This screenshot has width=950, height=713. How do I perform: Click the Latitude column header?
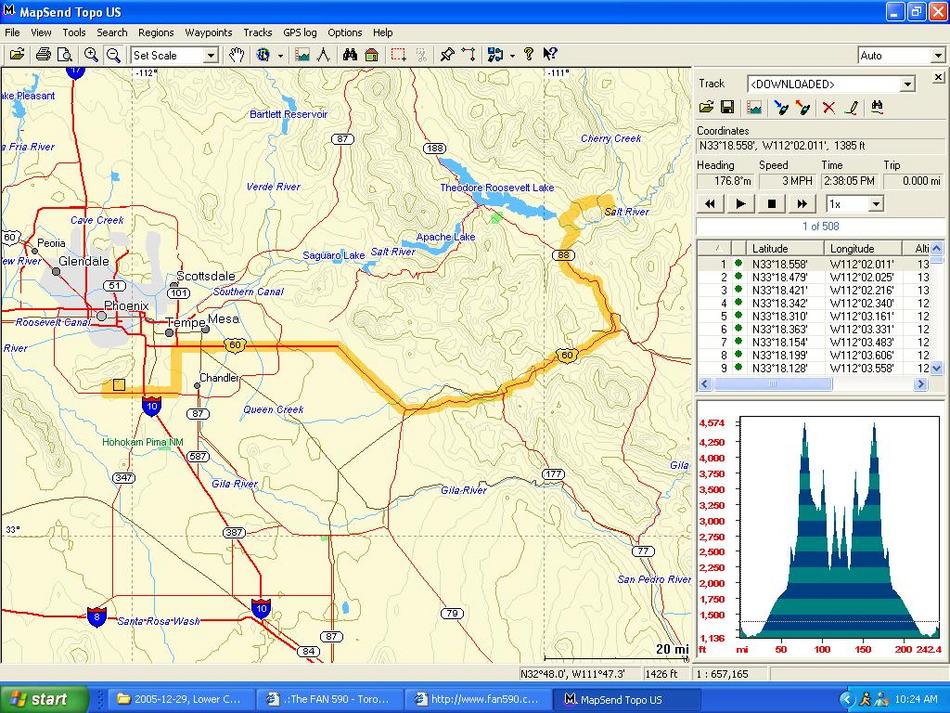coord(785,248)
